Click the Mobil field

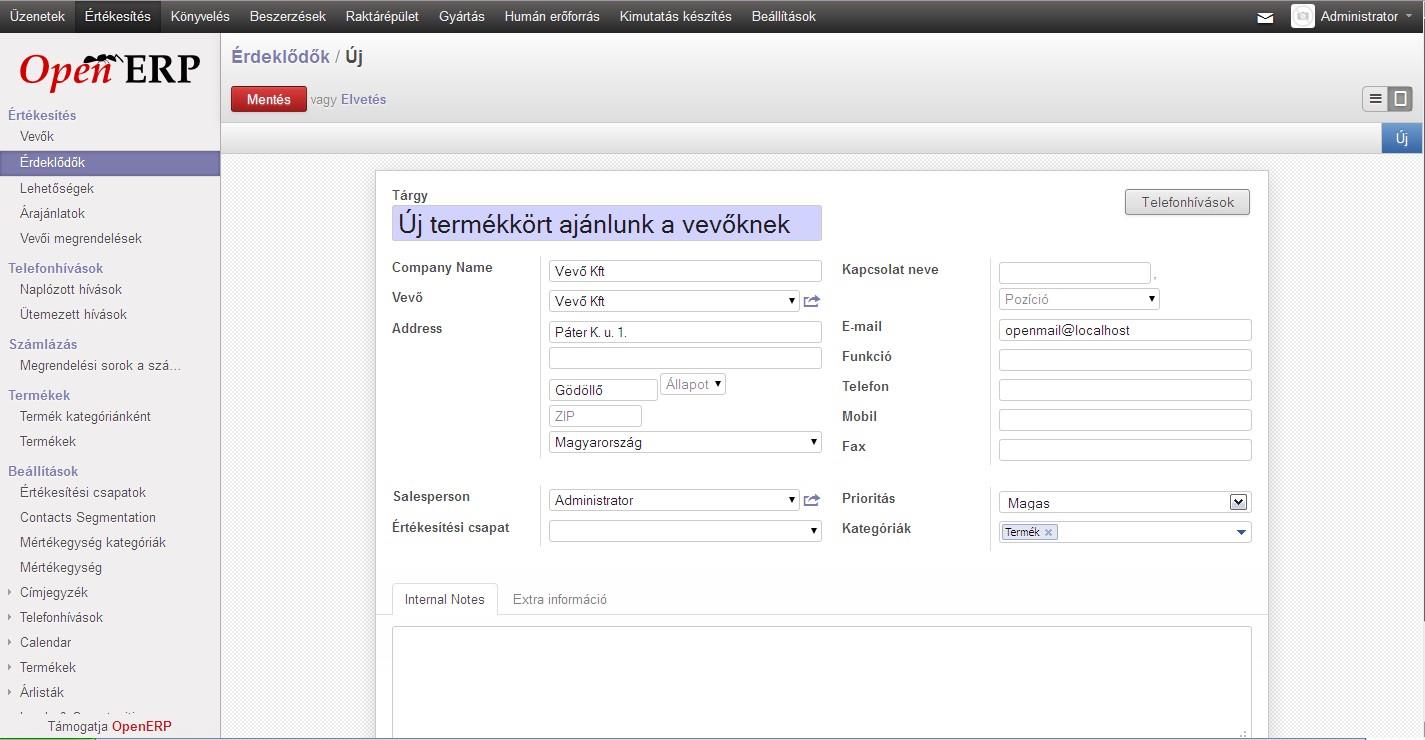coord(1125,420)
